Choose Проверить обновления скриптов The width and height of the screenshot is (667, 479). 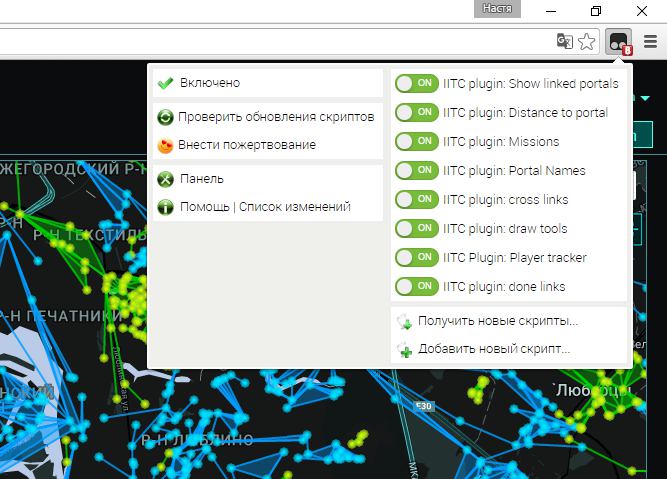268,117
